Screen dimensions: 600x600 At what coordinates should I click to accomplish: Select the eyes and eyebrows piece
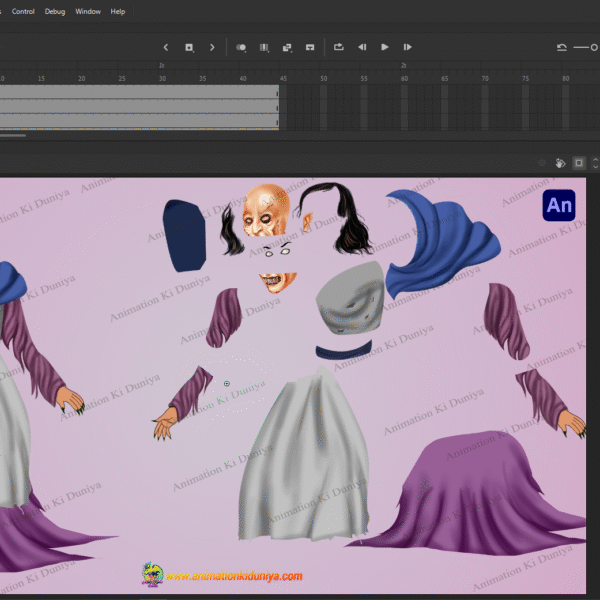(x=277, y=249)
